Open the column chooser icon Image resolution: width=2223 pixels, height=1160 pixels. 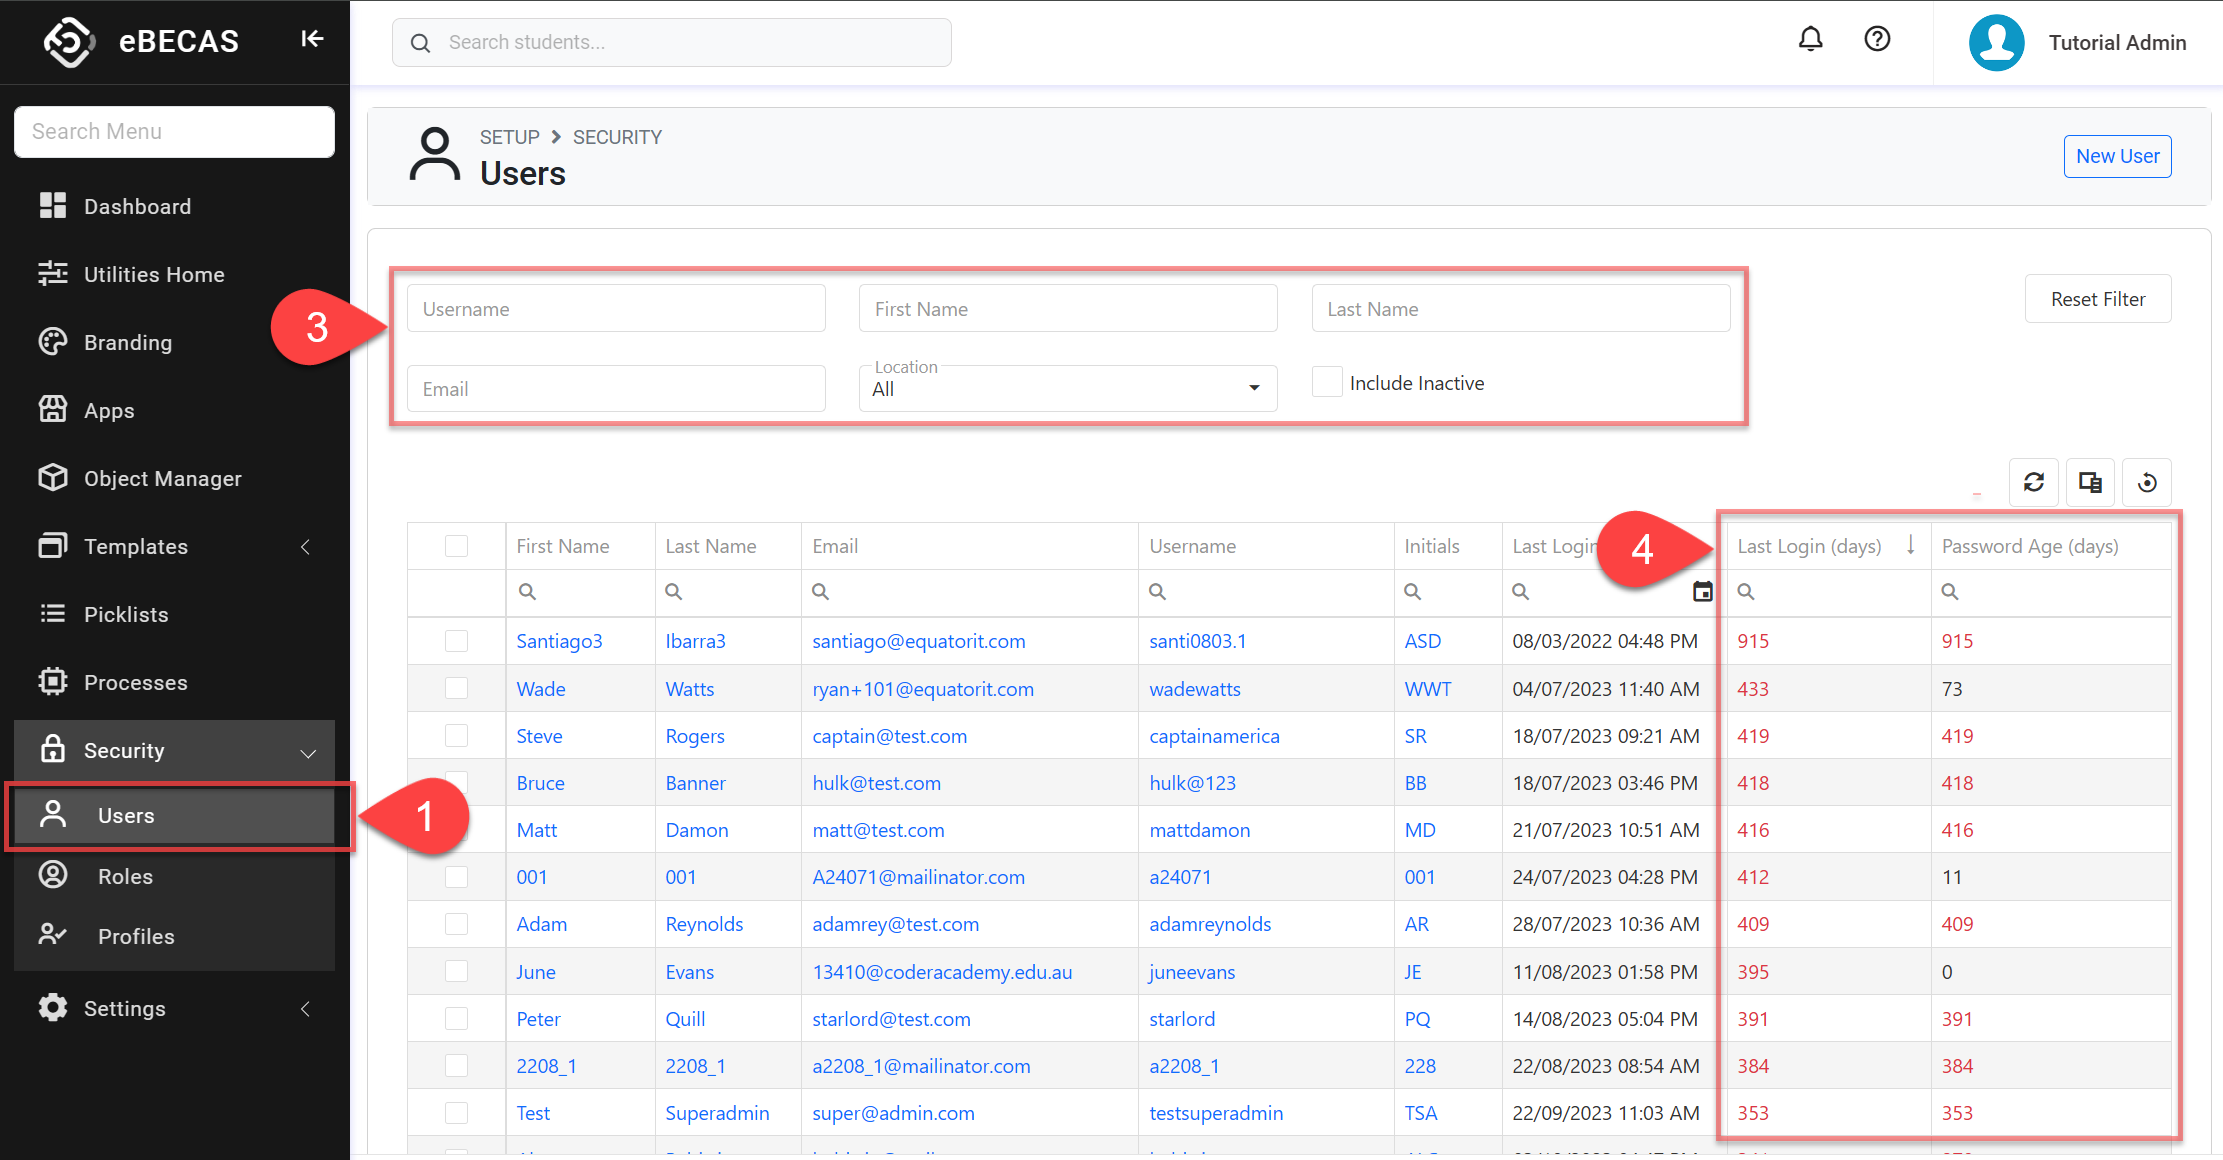tap(2090, 483)
